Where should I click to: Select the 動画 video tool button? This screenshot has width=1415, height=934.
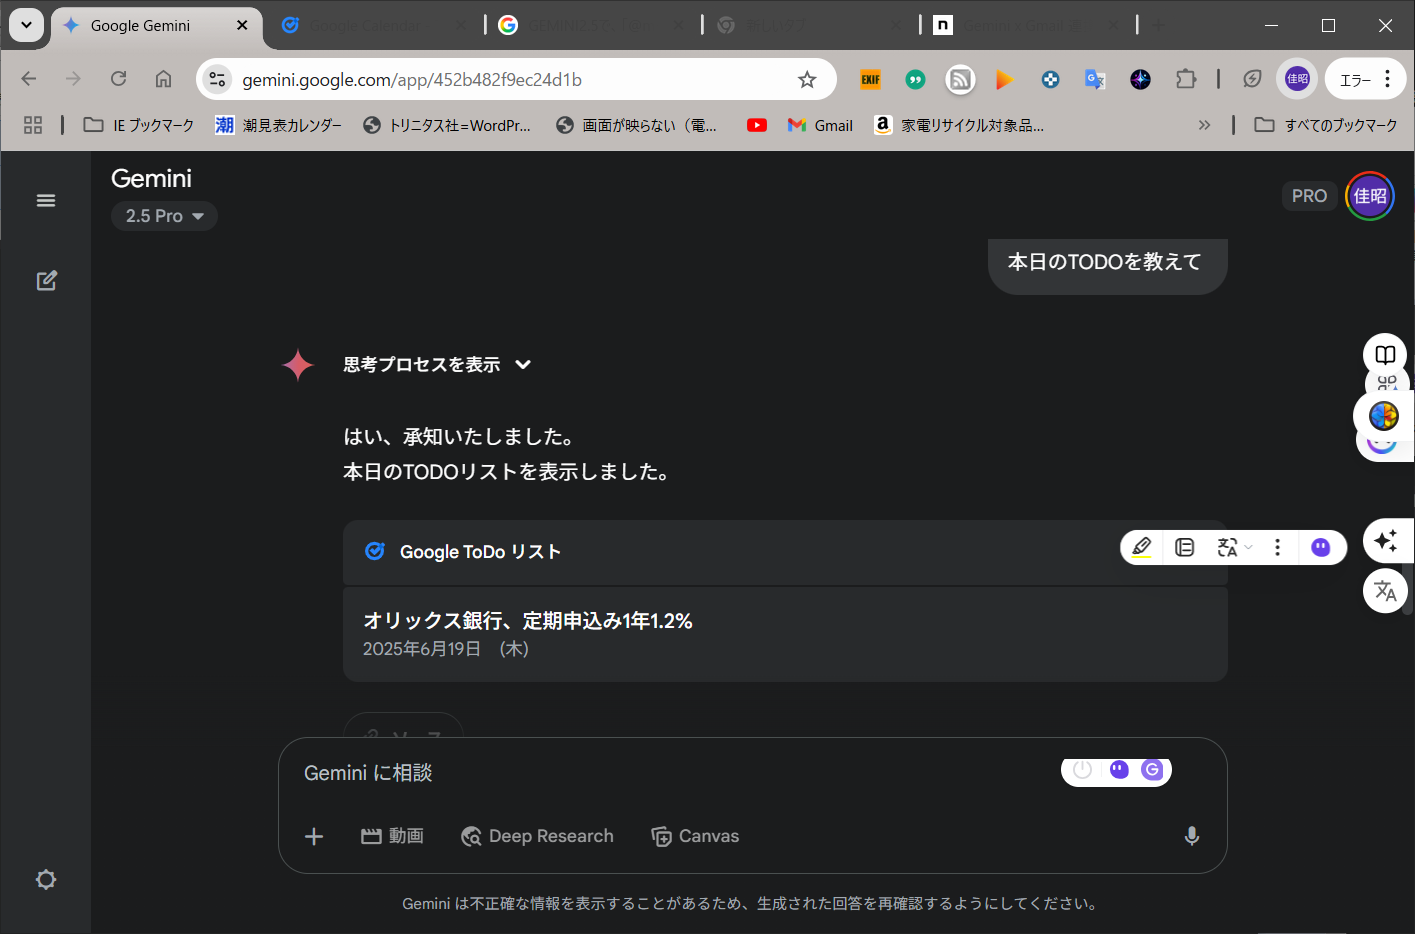coord(392,836)
